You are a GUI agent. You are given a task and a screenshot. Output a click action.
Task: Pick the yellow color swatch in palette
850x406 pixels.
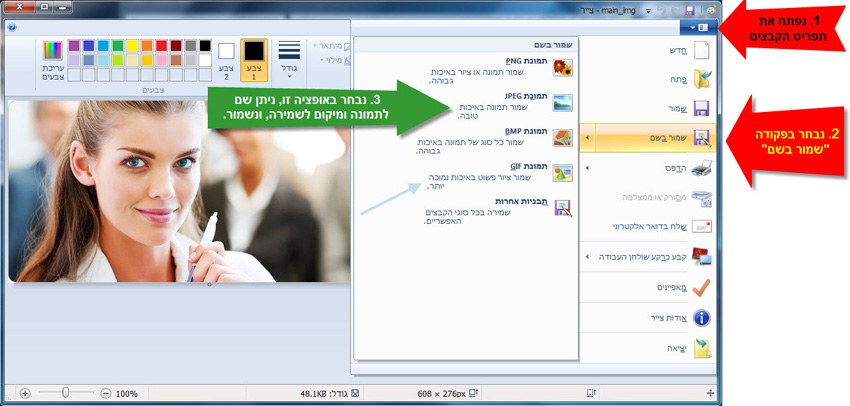132,46
